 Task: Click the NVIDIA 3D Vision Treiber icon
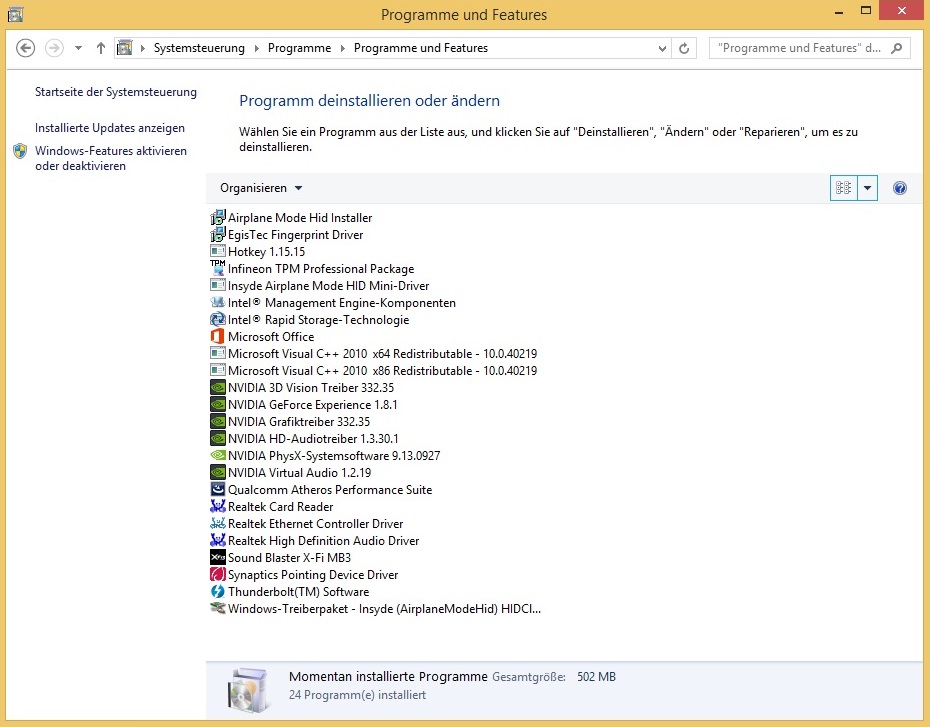(218, 388)
